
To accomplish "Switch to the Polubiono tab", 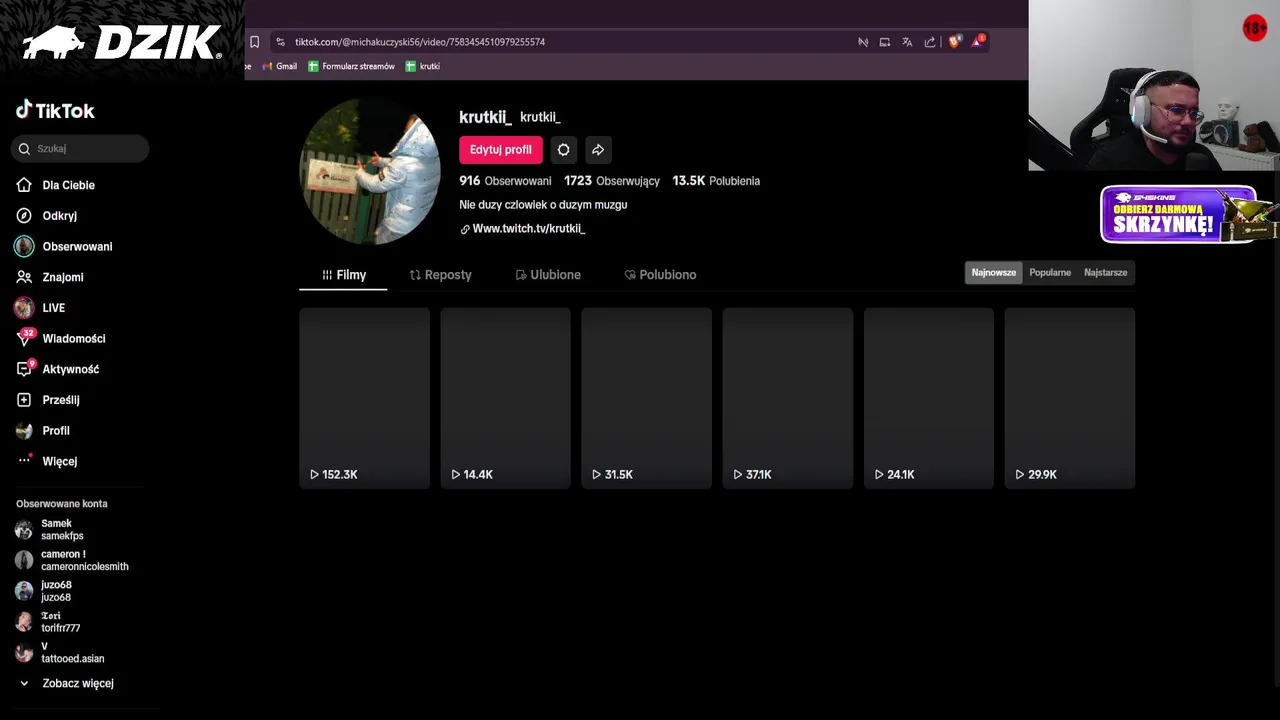I will 660,275.
